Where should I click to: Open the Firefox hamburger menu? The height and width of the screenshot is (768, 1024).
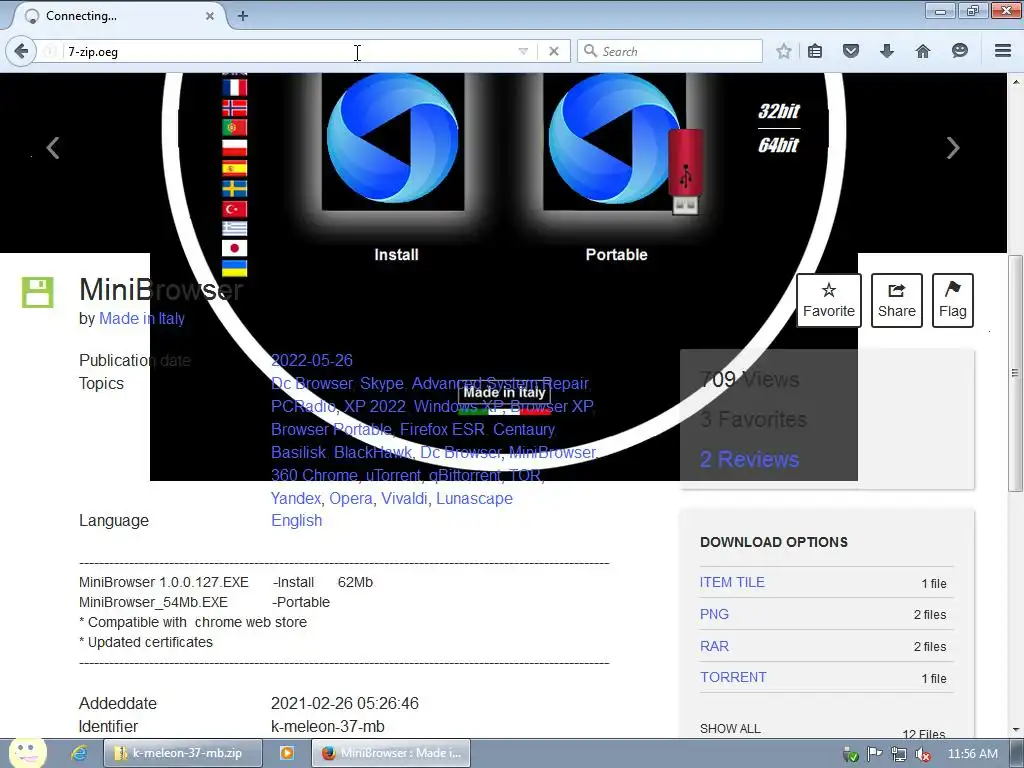pos(1003,51)
